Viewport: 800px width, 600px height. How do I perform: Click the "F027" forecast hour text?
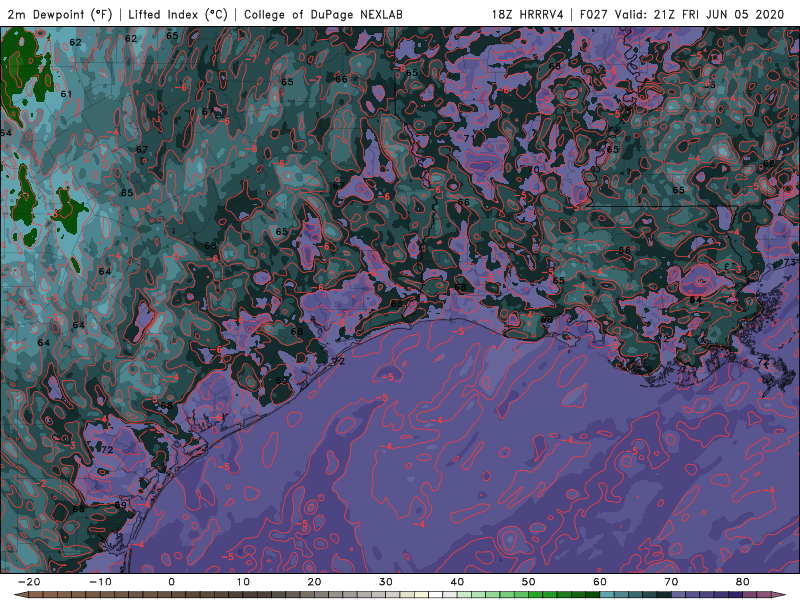[x=594, y=14]
